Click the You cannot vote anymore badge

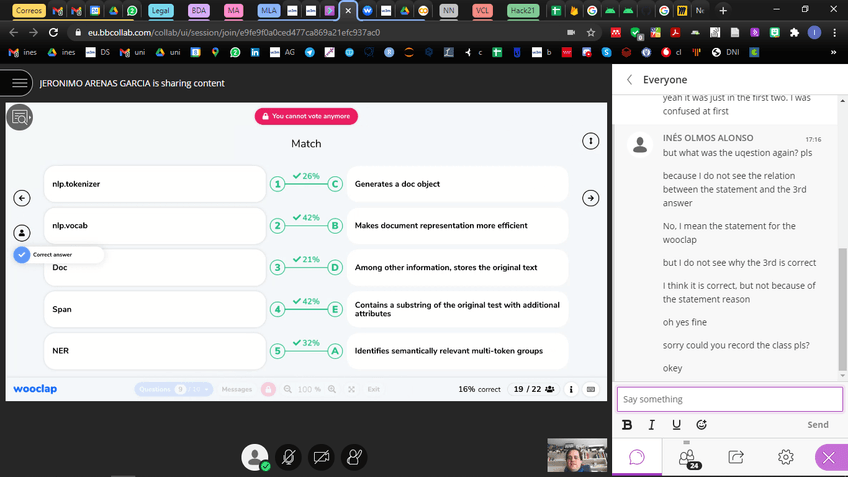coord(306,116)
